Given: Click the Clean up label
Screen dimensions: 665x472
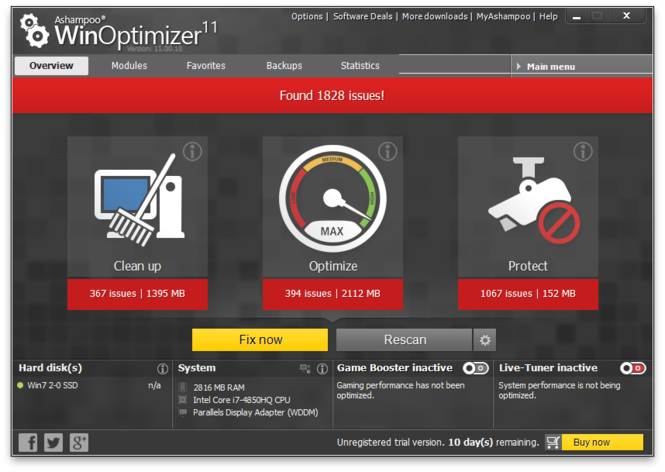Looking at the screenshot, I should pyautogui.click(x=137, y=266).
